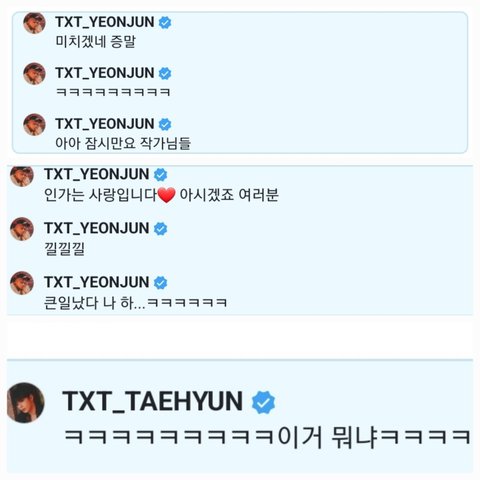Click TXT_TAEHYUN's profile picture
This screenshot has height=480, width=480.
(26, 402)
